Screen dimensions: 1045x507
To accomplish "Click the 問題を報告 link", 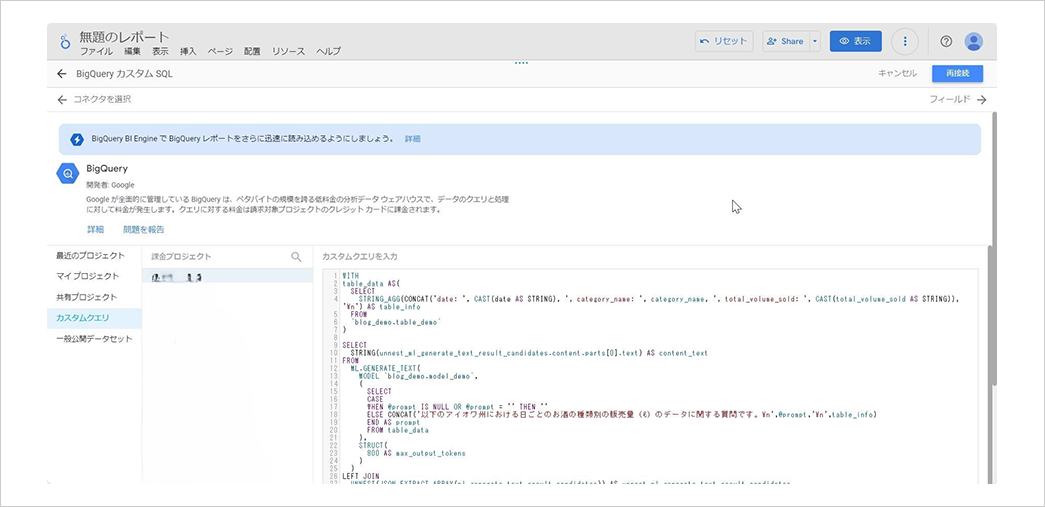I will [143, 230].
